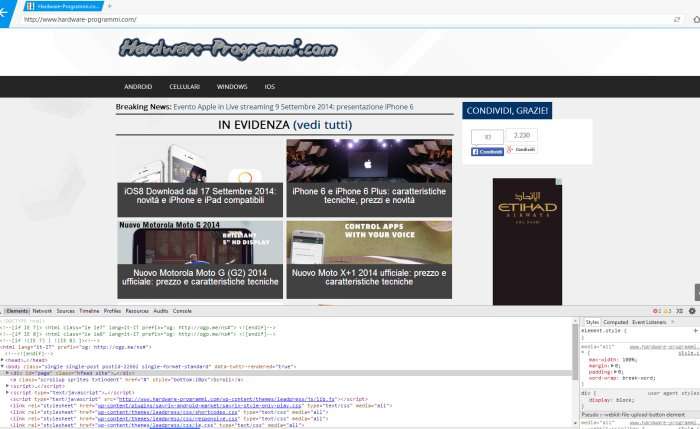Click the DevTools red error count icon
Viewport: 700px width, 429px height.
pyautogui.click(x=655, y=311)
